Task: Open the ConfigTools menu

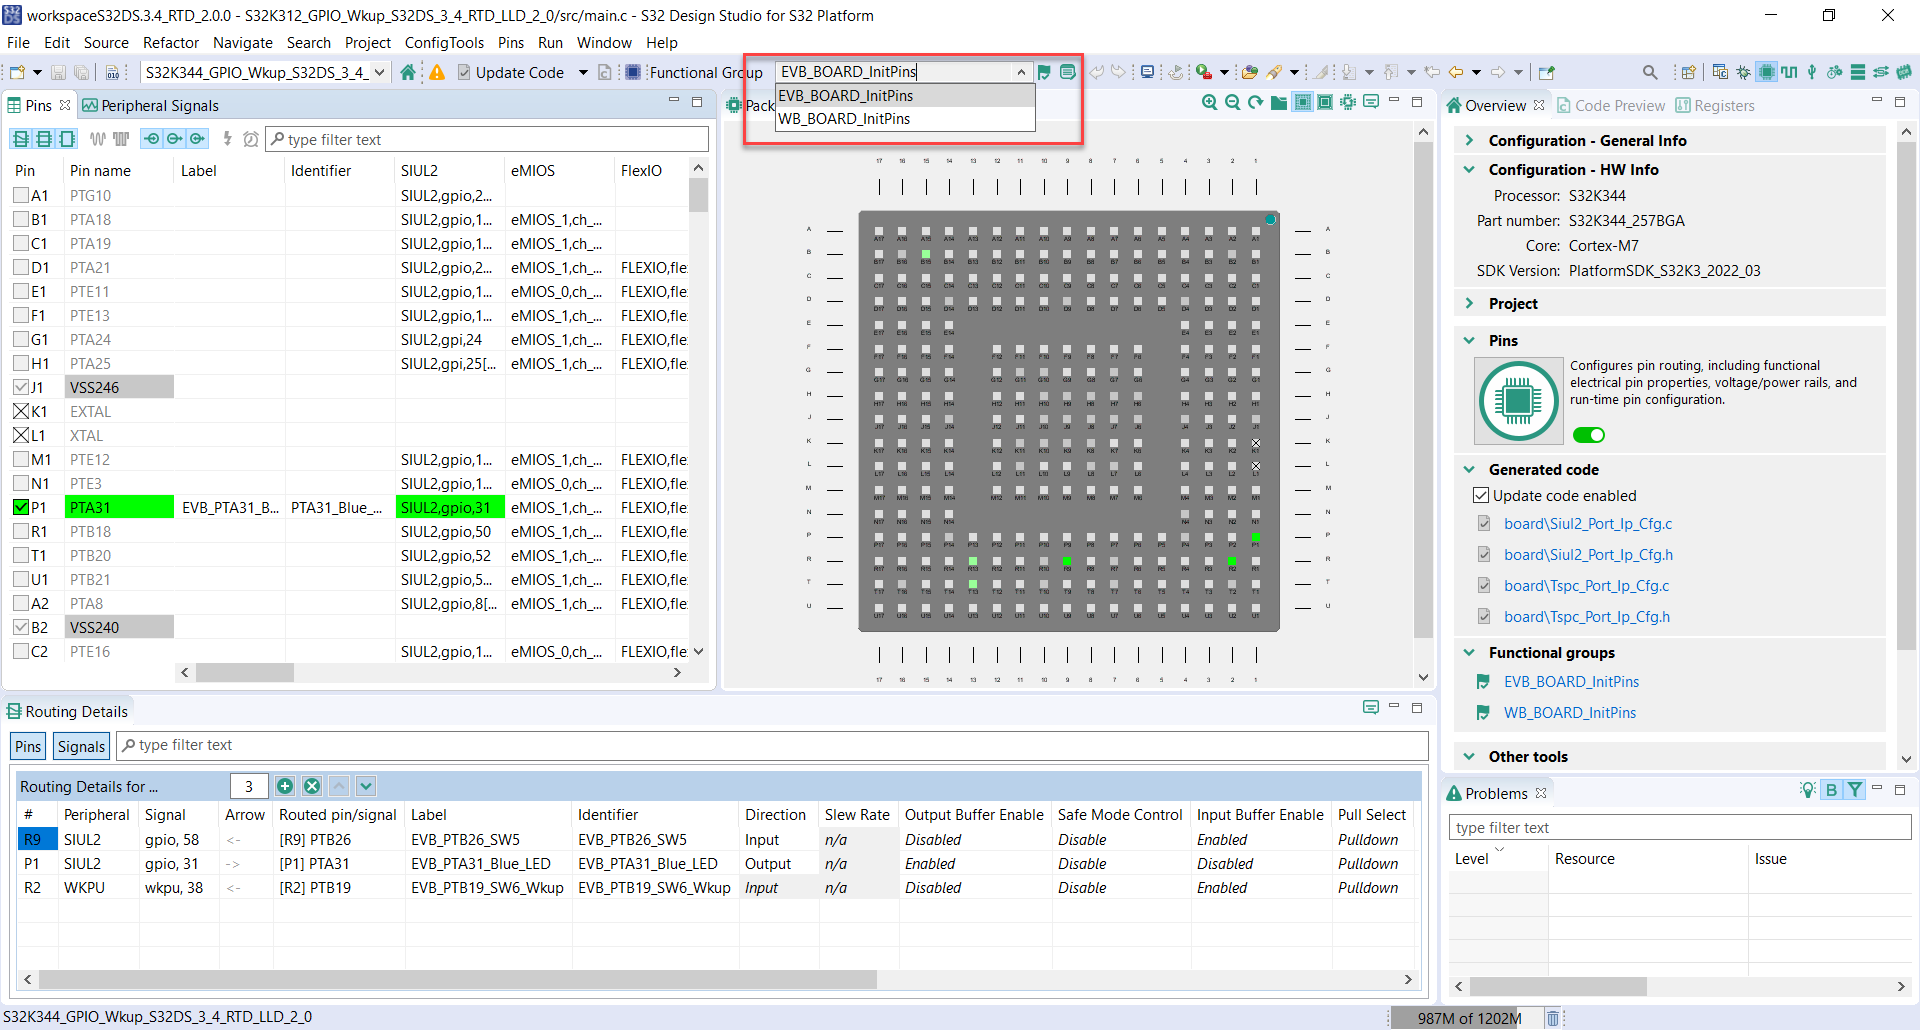Action: point(444,43)
